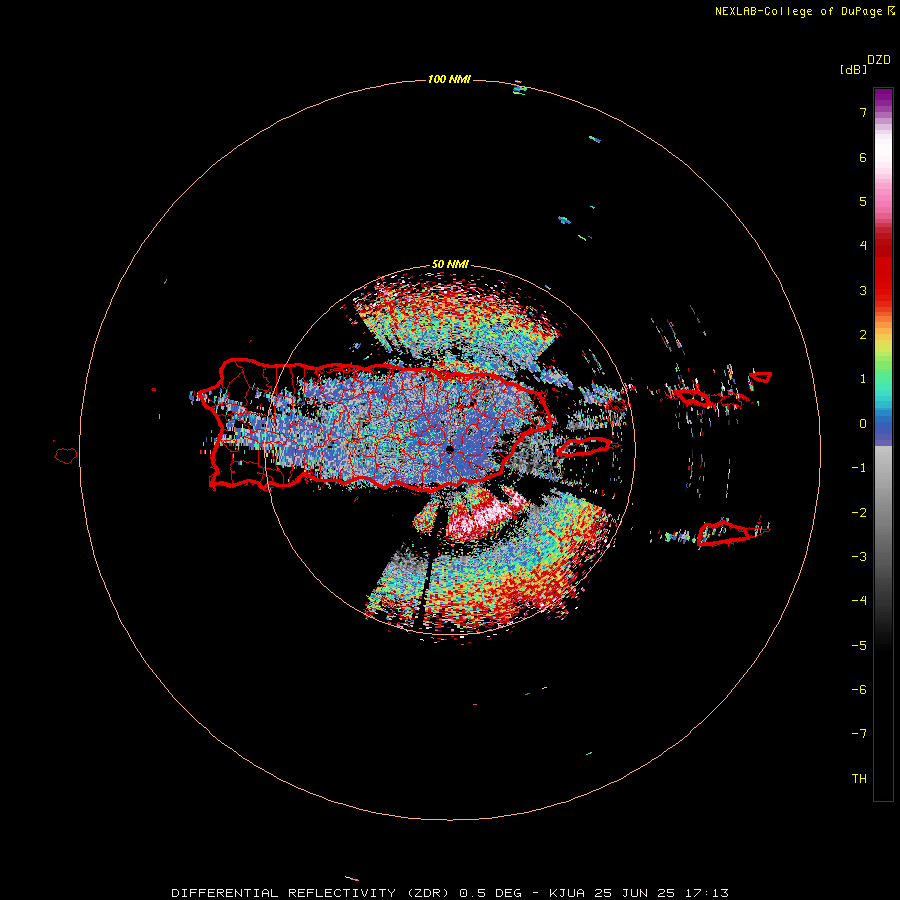
Task: Click the -6 value on color scale
Action: coord(859,690)
